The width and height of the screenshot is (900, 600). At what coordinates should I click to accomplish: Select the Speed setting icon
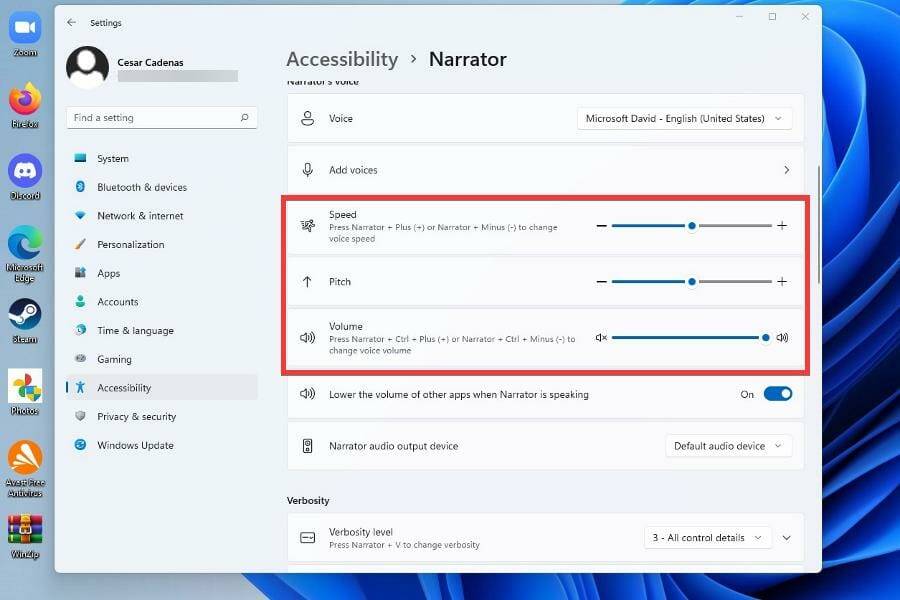tap(307, 225)
